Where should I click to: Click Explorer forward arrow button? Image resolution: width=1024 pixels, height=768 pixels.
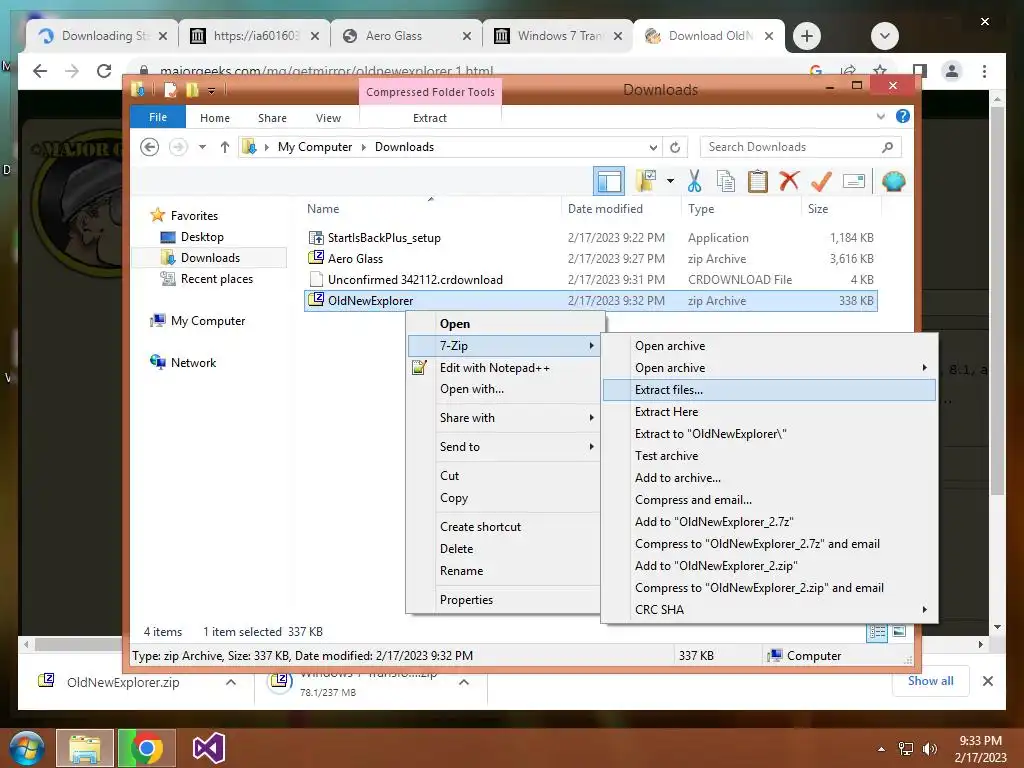coord(178,147)
